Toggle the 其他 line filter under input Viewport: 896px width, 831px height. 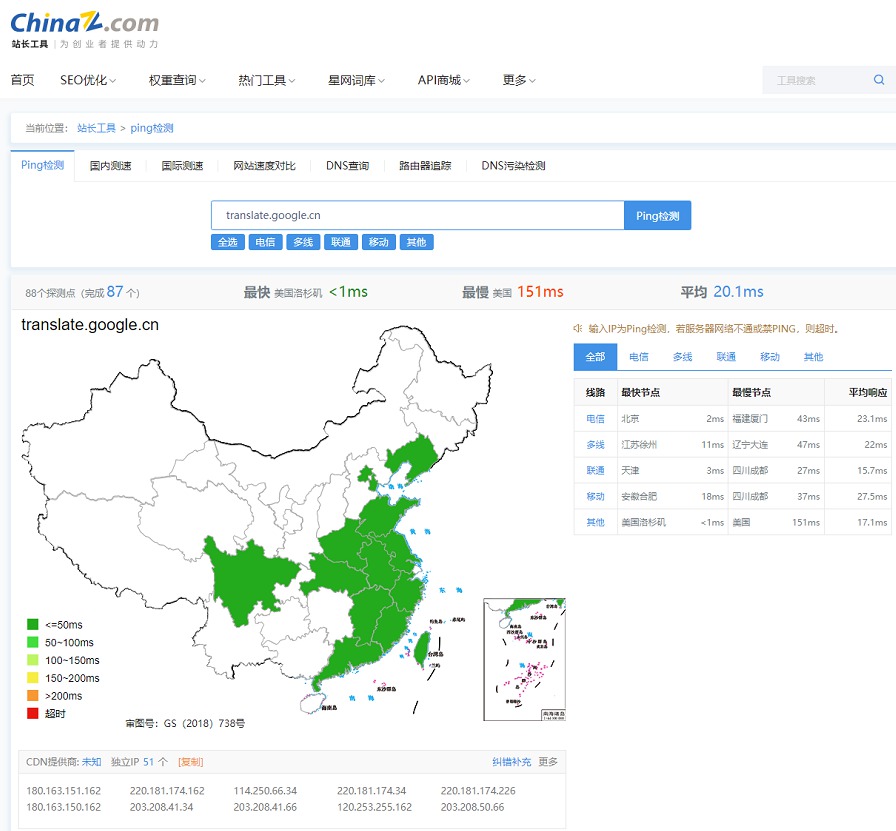[416, 242]
